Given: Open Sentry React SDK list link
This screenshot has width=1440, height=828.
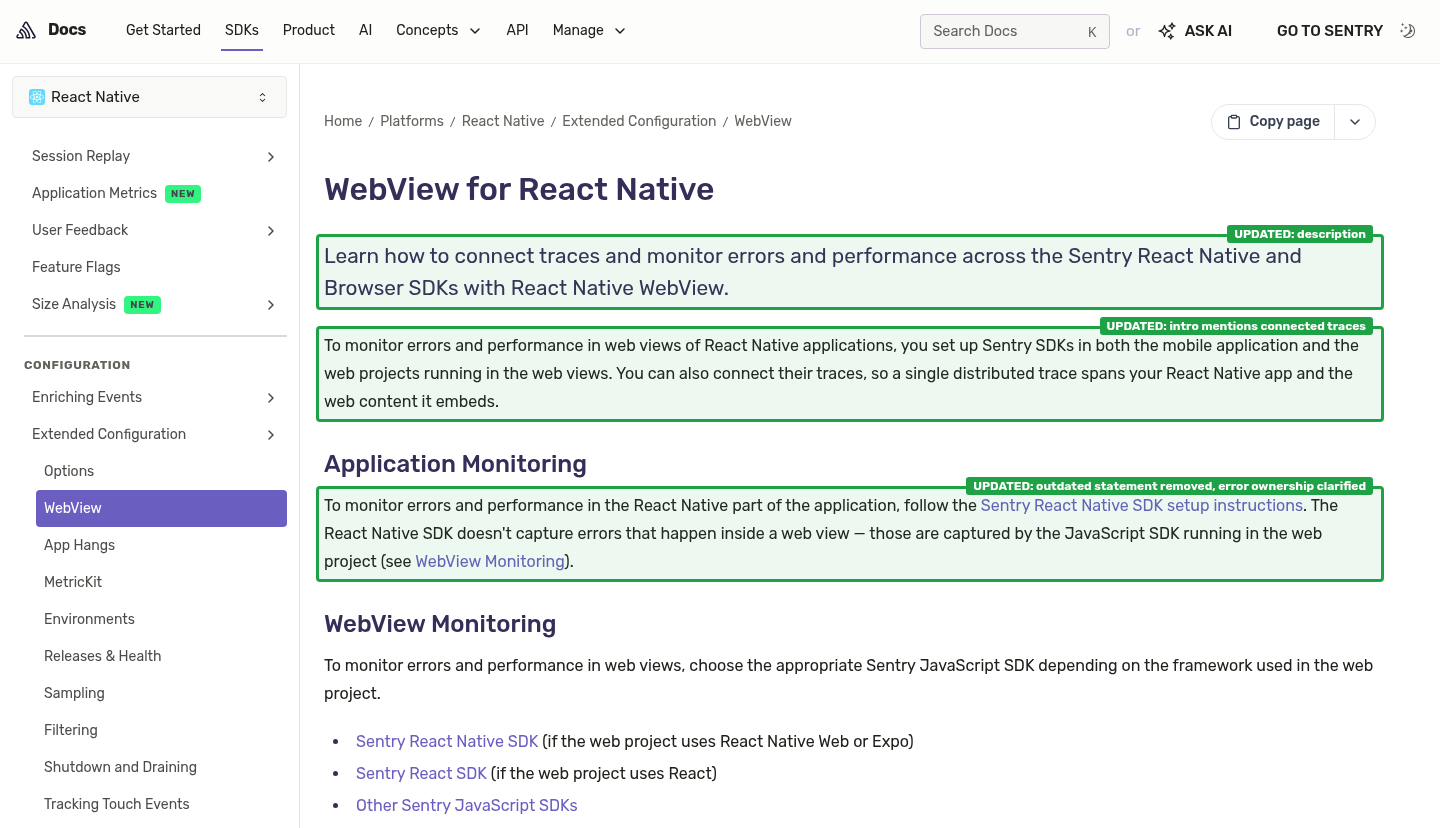Looking at the screenshot, I should [421, 774].
